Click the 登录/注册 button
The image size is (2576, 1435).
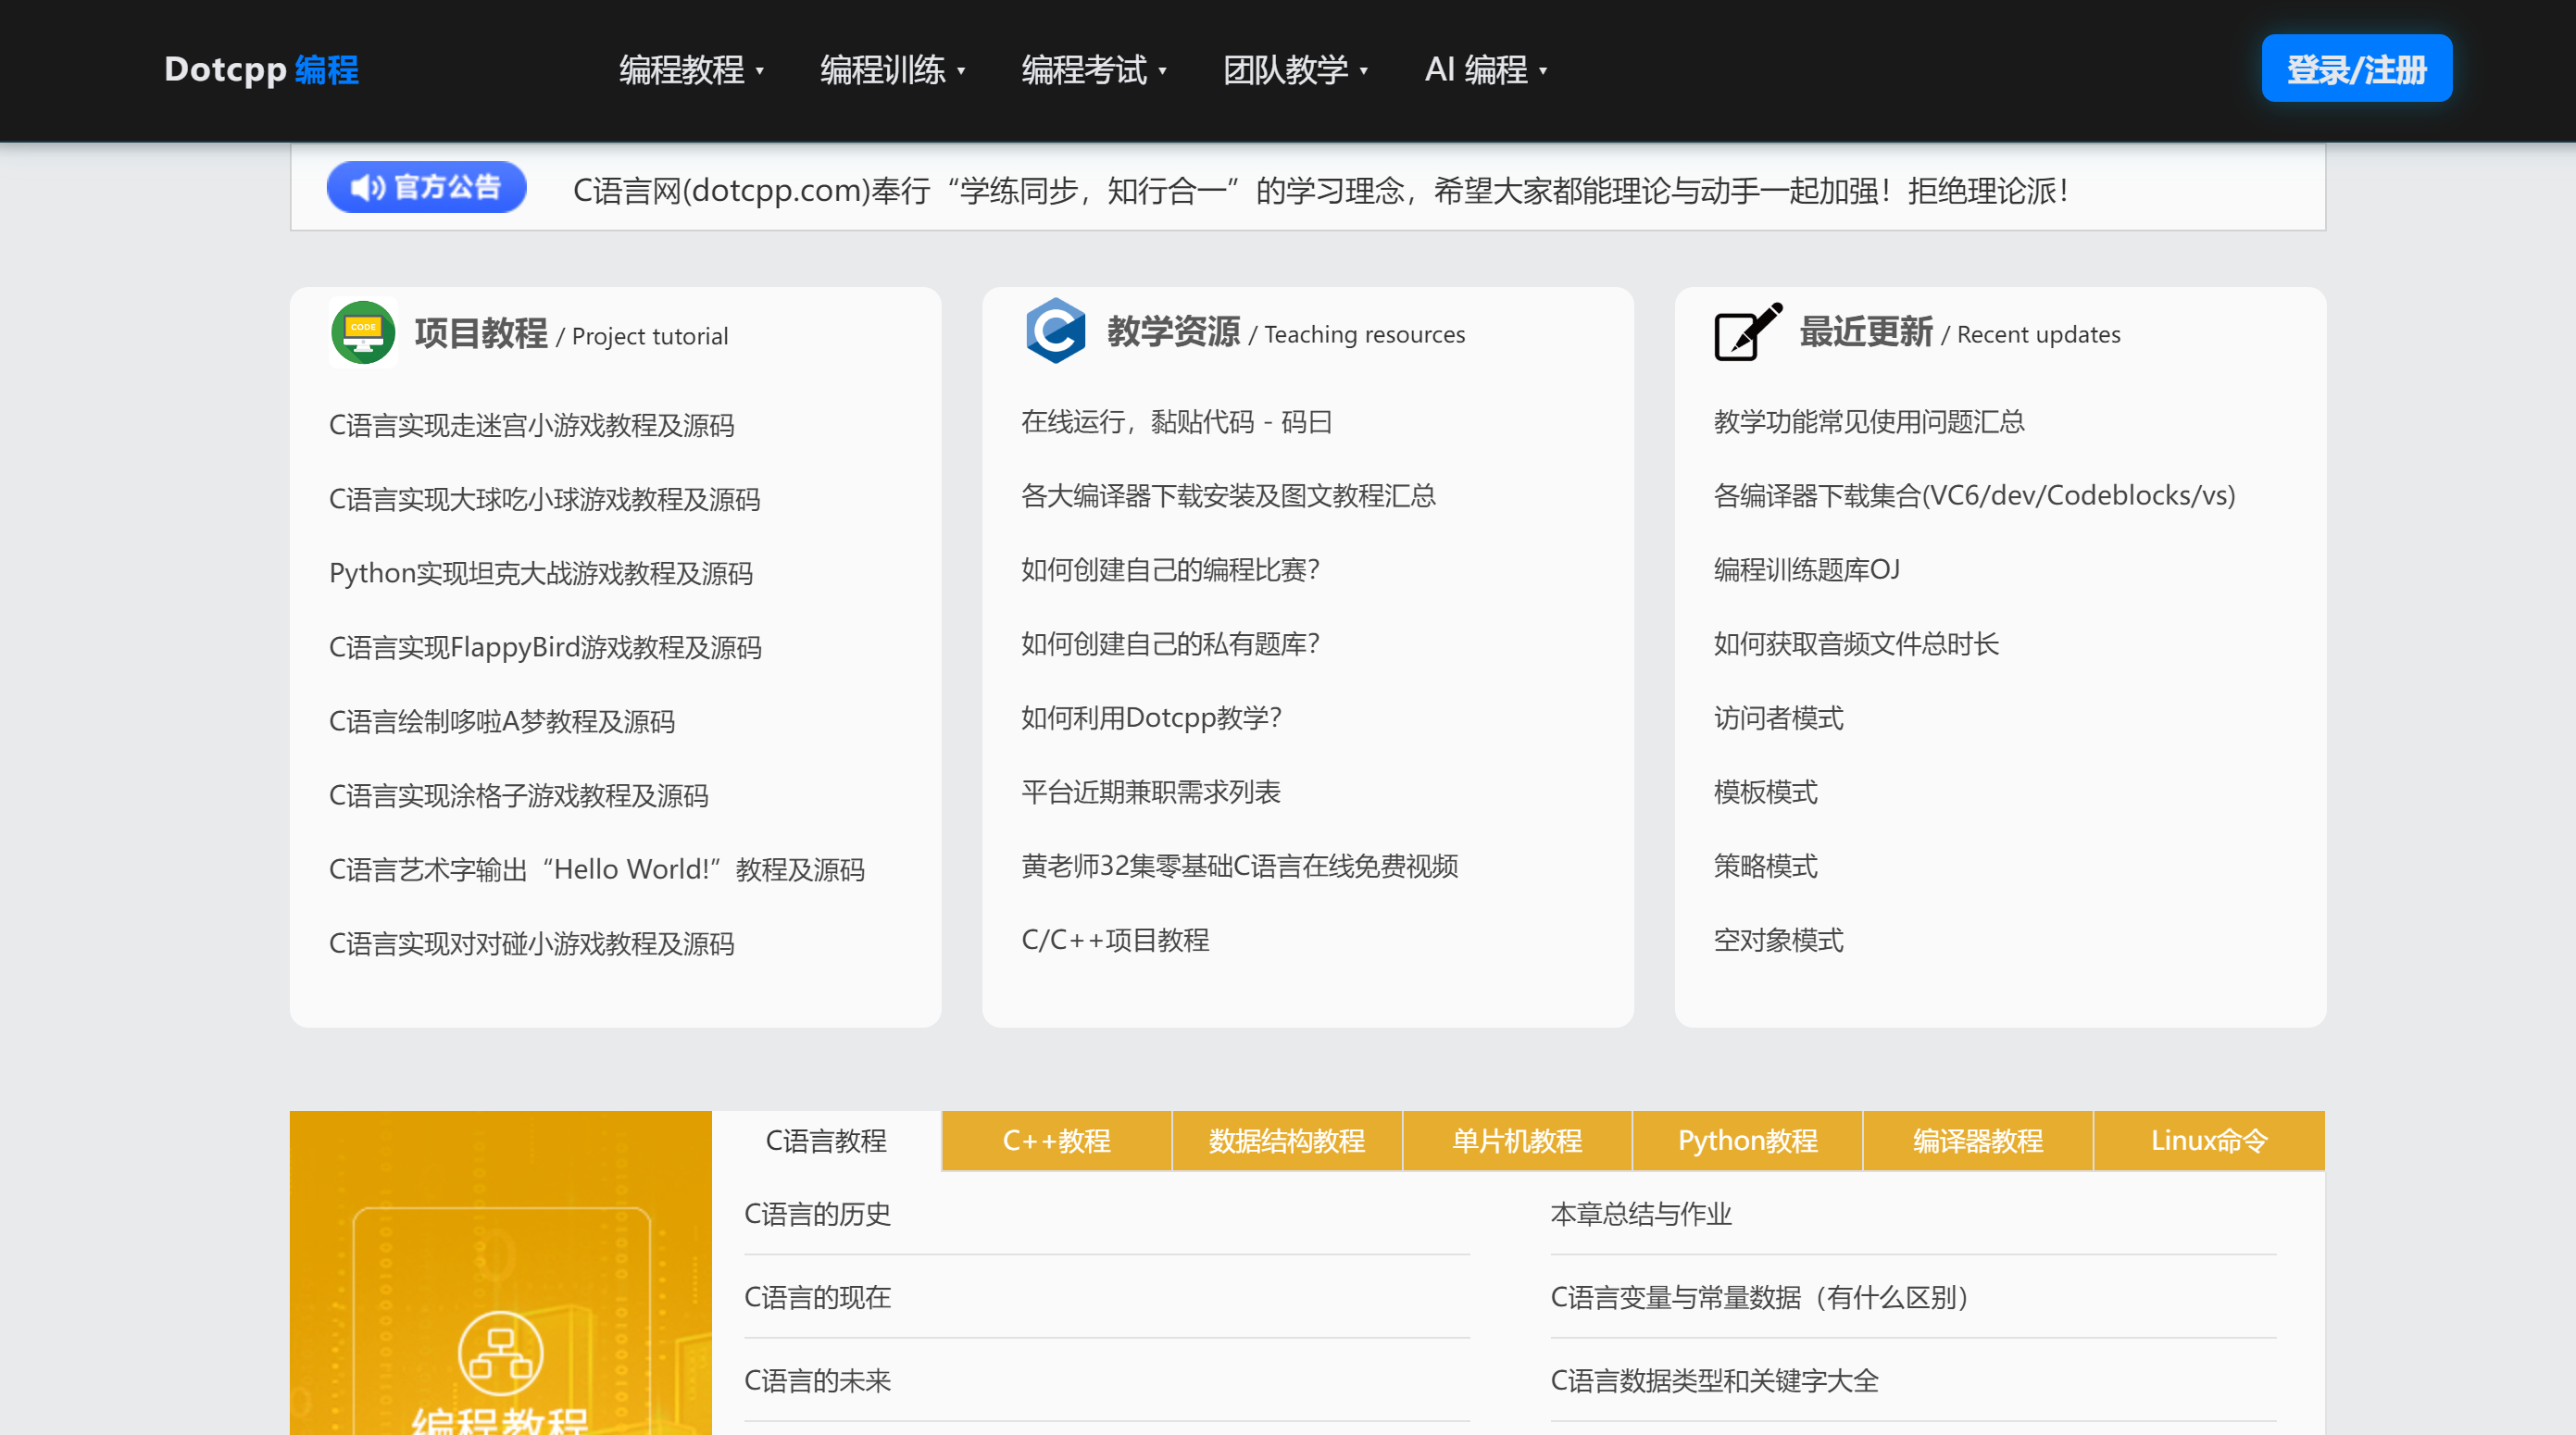pyautogui.click(x=2356, y=68)
